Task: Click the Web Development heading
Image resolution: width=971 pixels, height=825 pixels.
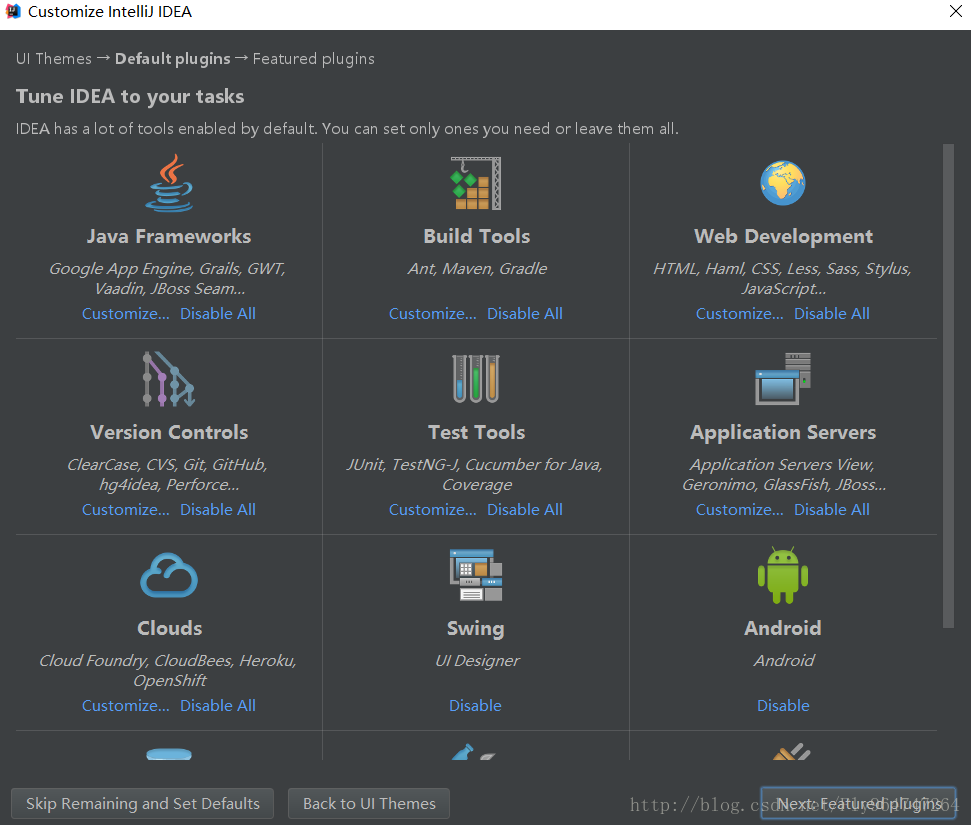Action: pyautogui.click(x=783, y=236)
